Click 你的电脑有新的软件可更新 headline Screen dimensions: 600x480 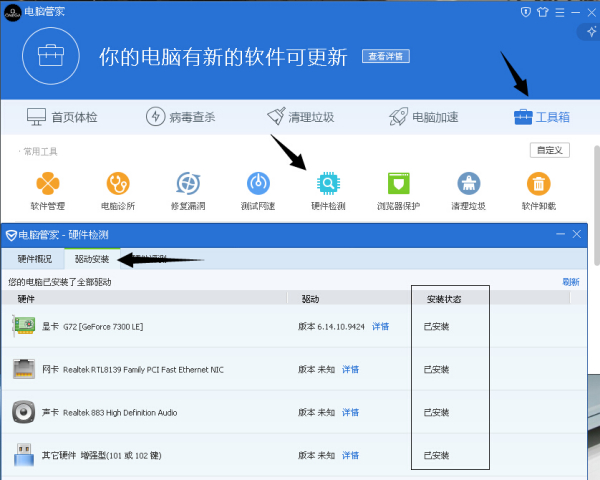[x=223, y=57]
